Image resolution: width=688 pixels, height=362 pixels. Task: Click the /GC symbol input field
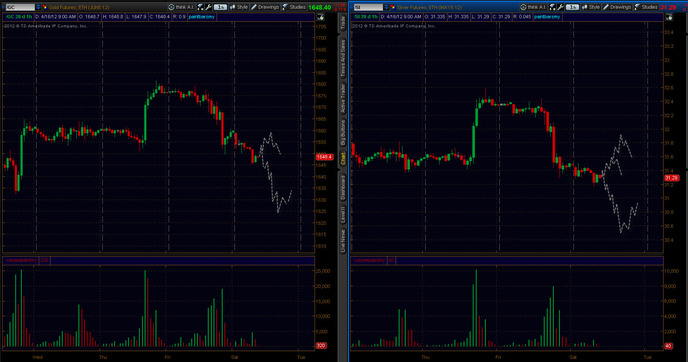(20, 7)
